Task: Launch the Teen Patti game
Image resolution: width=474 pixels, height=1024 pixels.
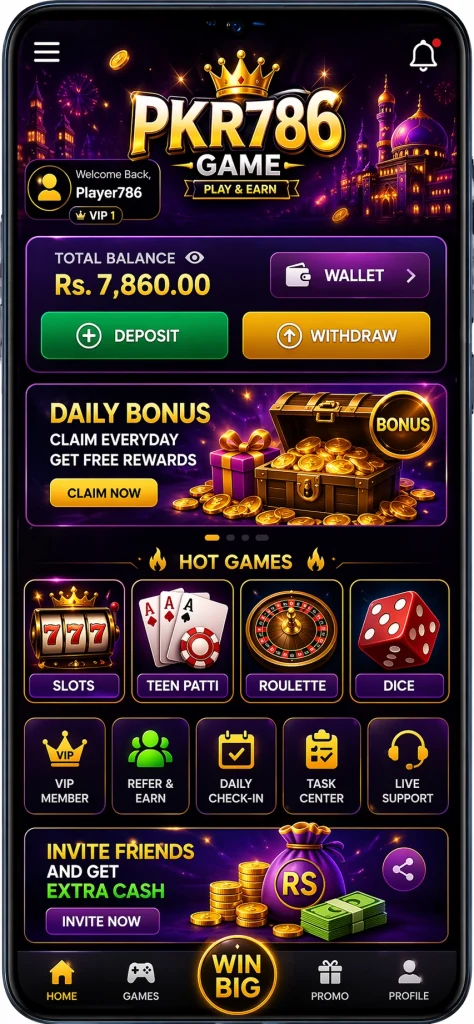Action: 182,641
